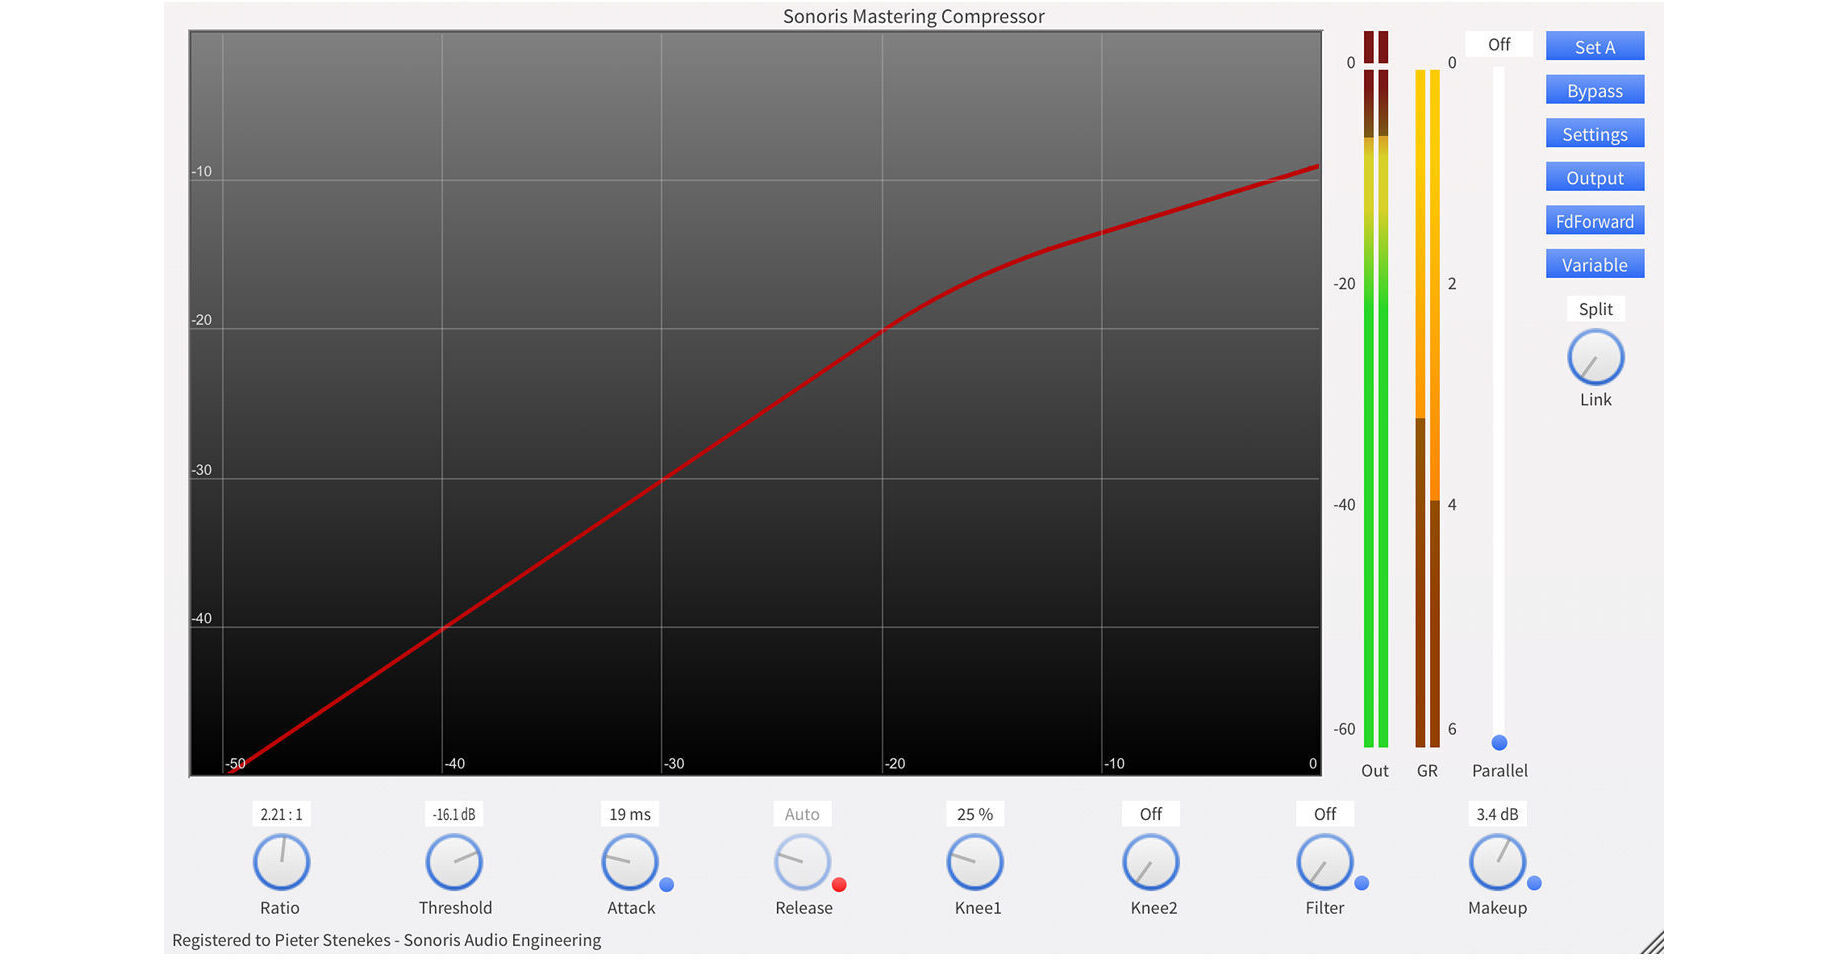Click the registration text at the bottom

click(387, 940)
